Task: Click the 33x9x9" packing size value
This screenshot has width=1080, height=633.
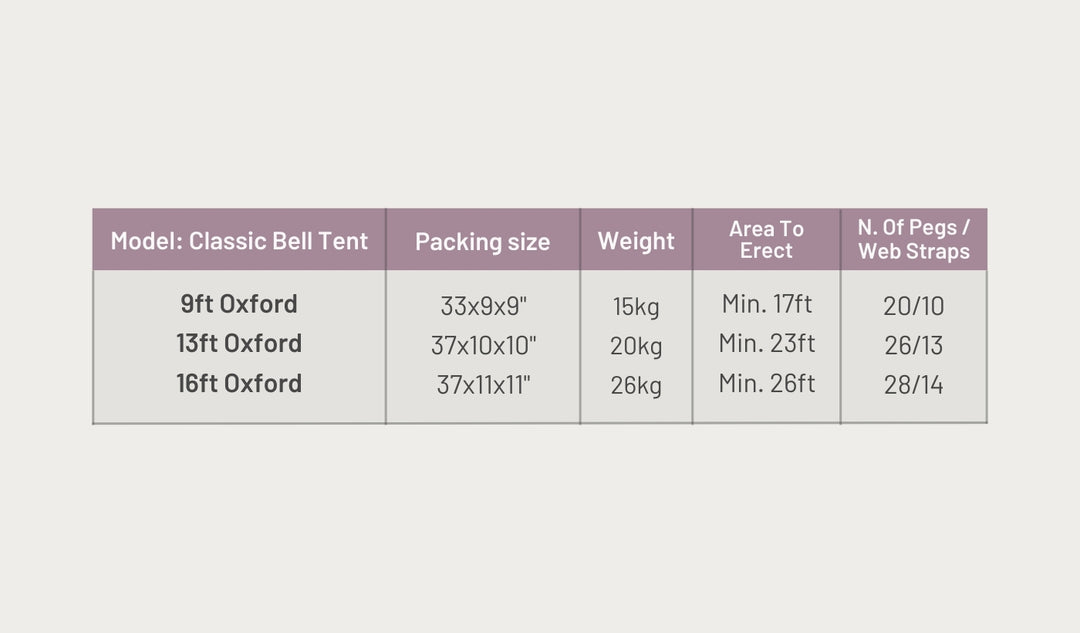Action: pos(483,306)
